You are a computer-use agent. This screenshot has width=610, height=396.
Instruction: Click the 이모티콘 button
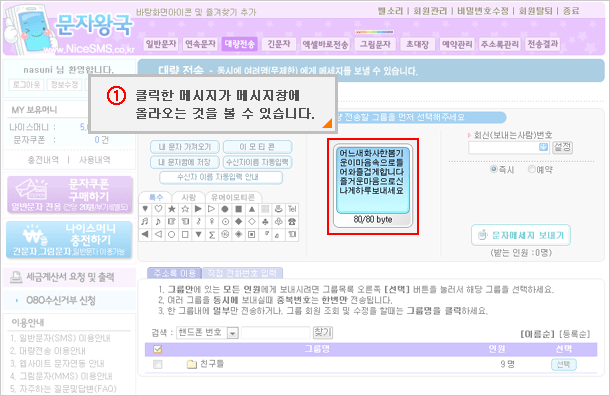(257, 147)
